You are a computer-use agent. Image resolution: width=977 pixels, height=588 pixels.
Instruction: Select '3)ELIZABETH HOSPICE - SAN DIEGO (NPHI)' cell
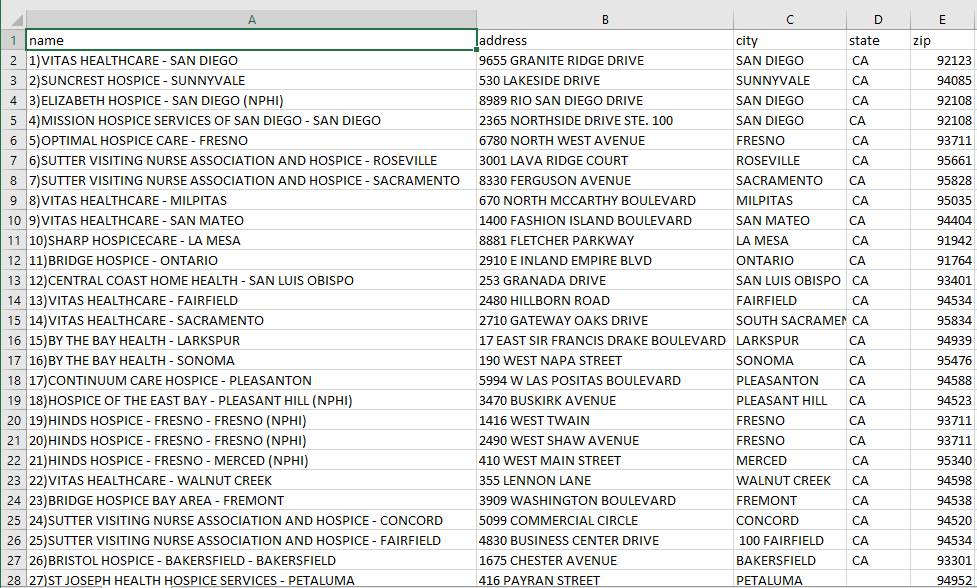click(x=252, y=100)
